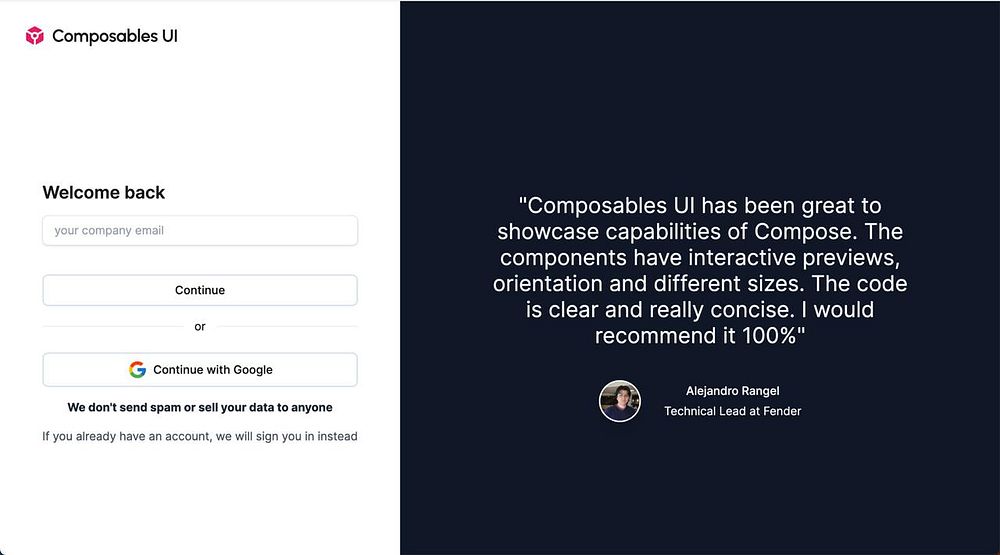This screenshot has height=555, width=1000.
Task: Click the 'interactive previews' phrase in quote
Action: point(793,258)
